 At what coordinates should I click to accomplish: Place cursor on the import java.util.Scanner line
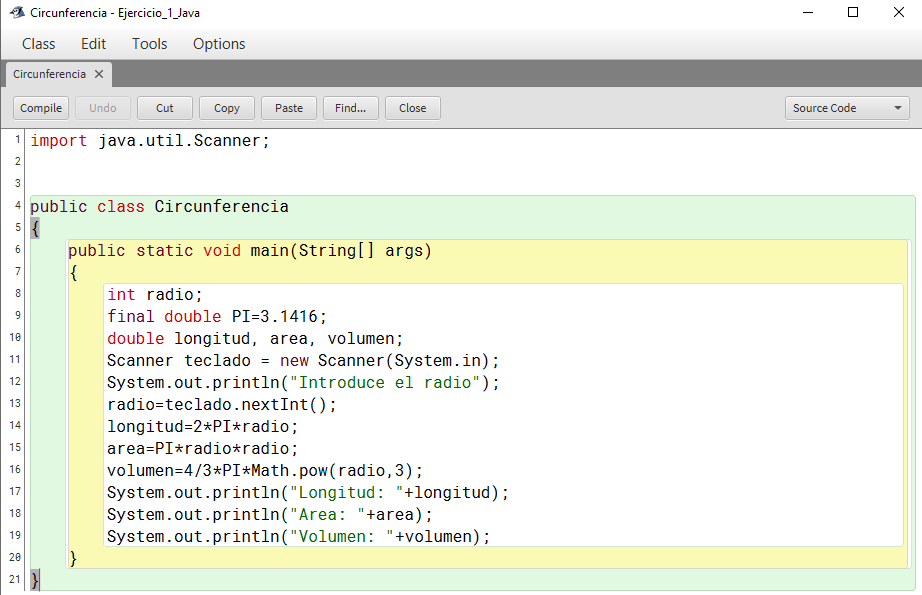tap(150, 141)
